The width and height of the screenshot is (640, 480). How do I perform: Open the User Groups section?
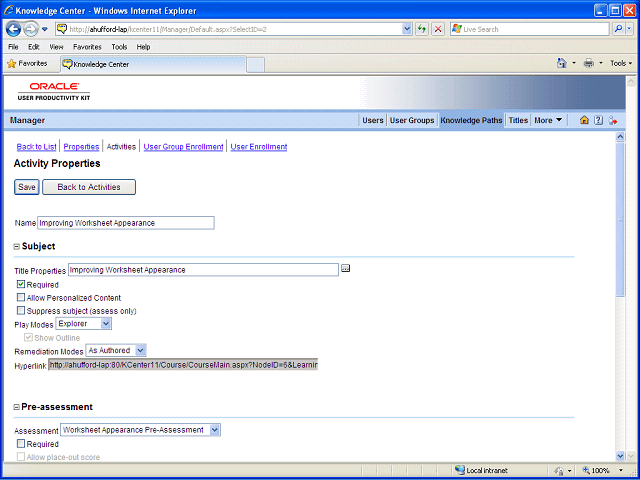click(x=412, y=120)
